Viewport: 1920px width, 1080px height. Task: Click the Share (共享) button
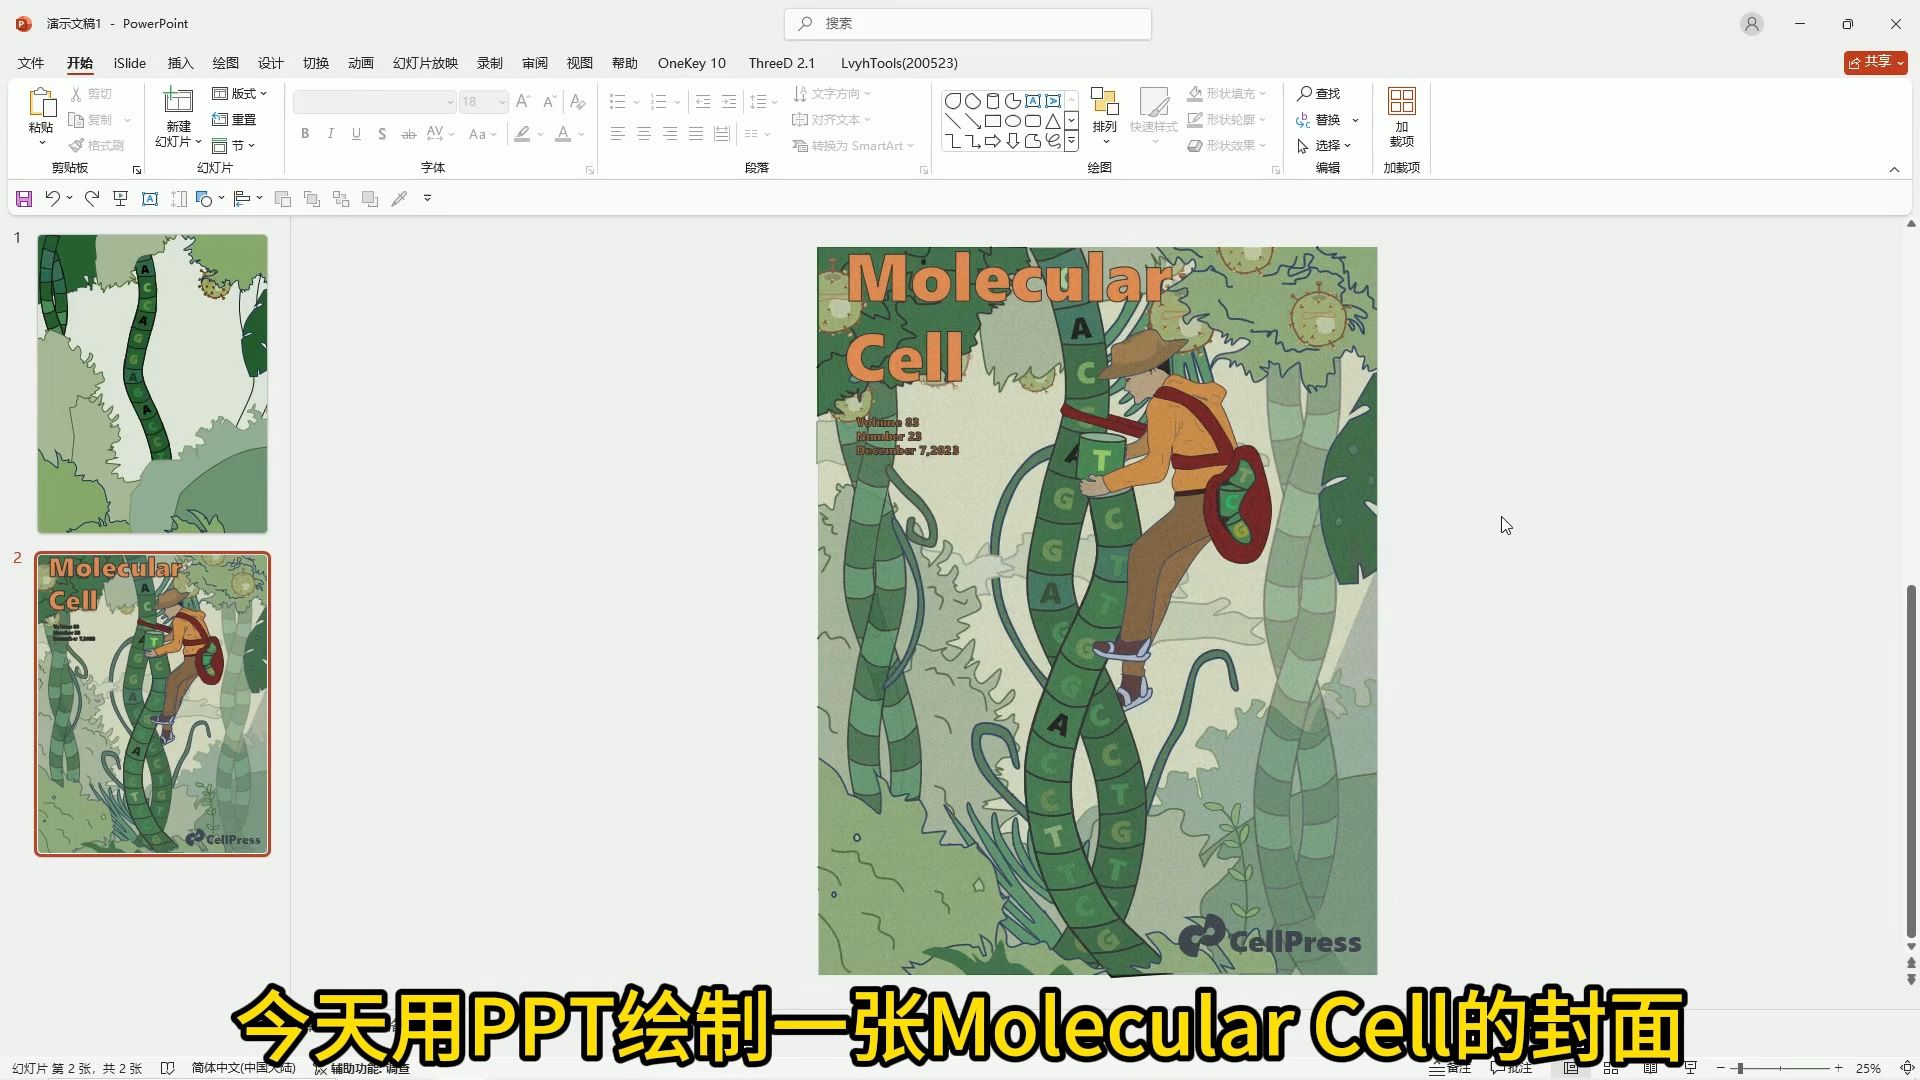pos(1875,62)
